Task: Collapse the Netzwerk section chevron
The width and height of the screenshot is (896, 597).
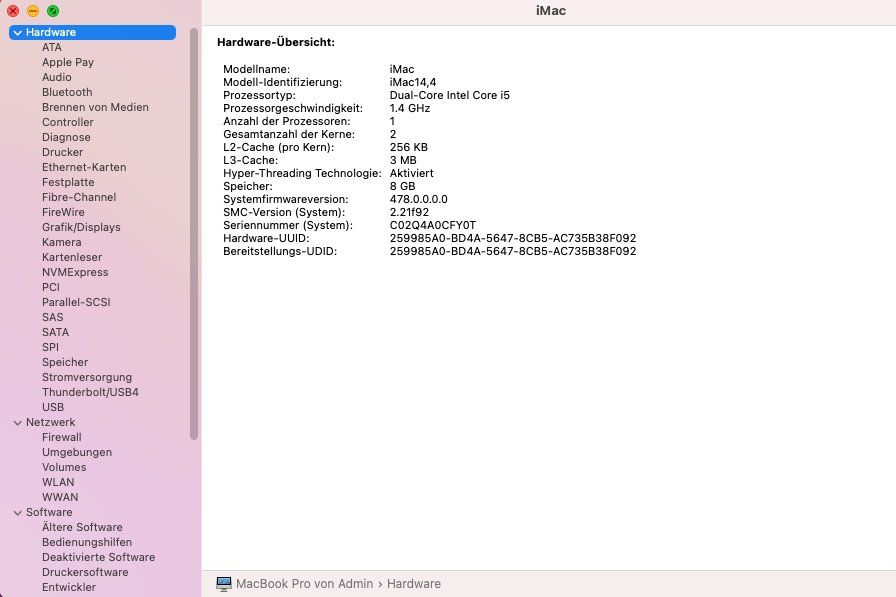Action: [18, 423]
